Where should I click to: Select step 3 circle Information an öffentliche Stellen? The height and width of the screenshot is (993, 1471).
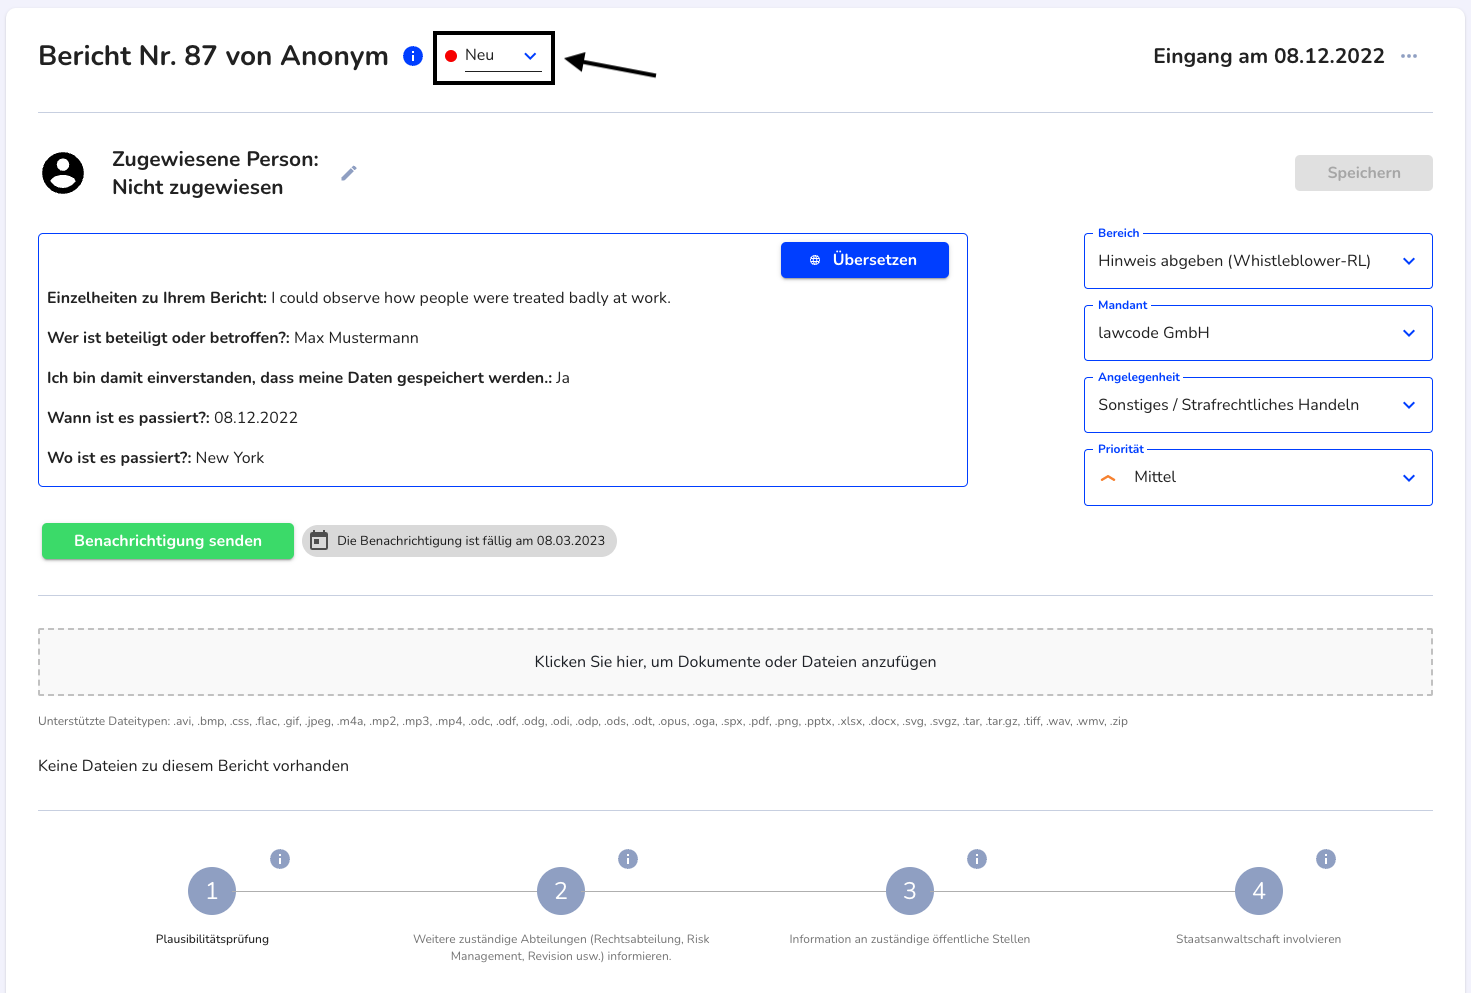[910, 891]
